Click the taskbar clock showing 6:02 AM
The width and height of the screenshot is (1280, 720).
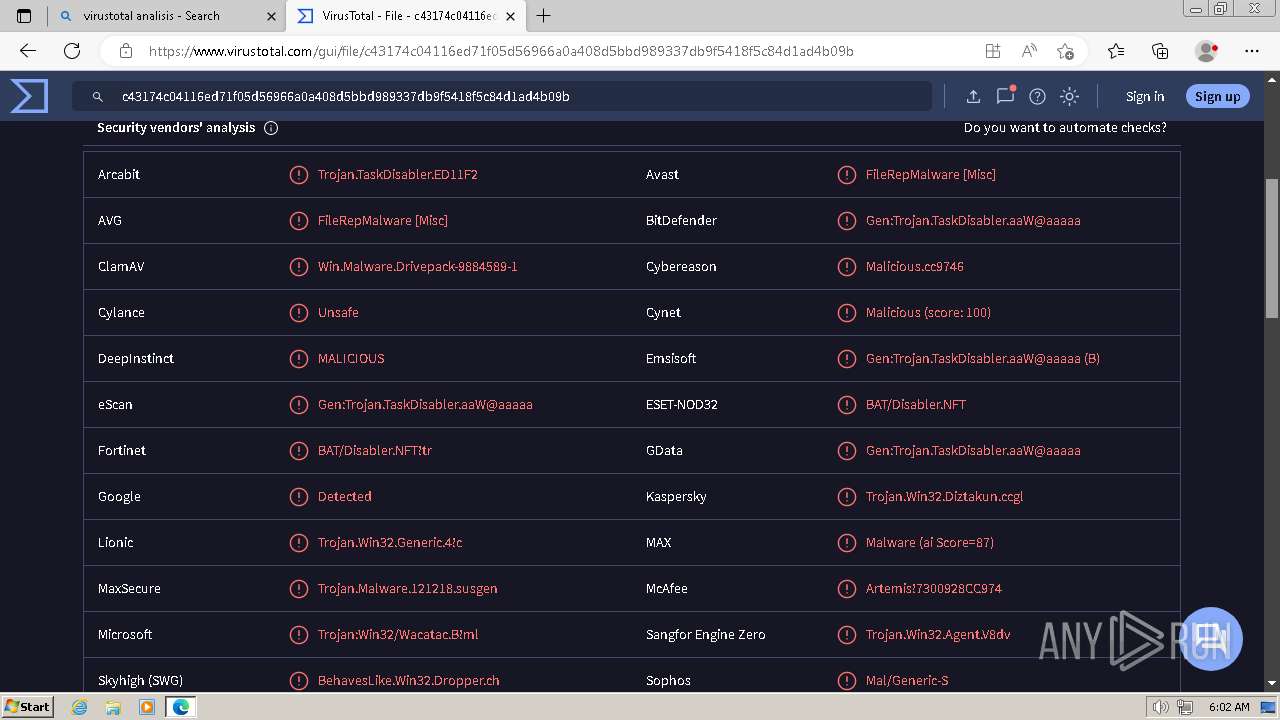[x=1229, y=707]
